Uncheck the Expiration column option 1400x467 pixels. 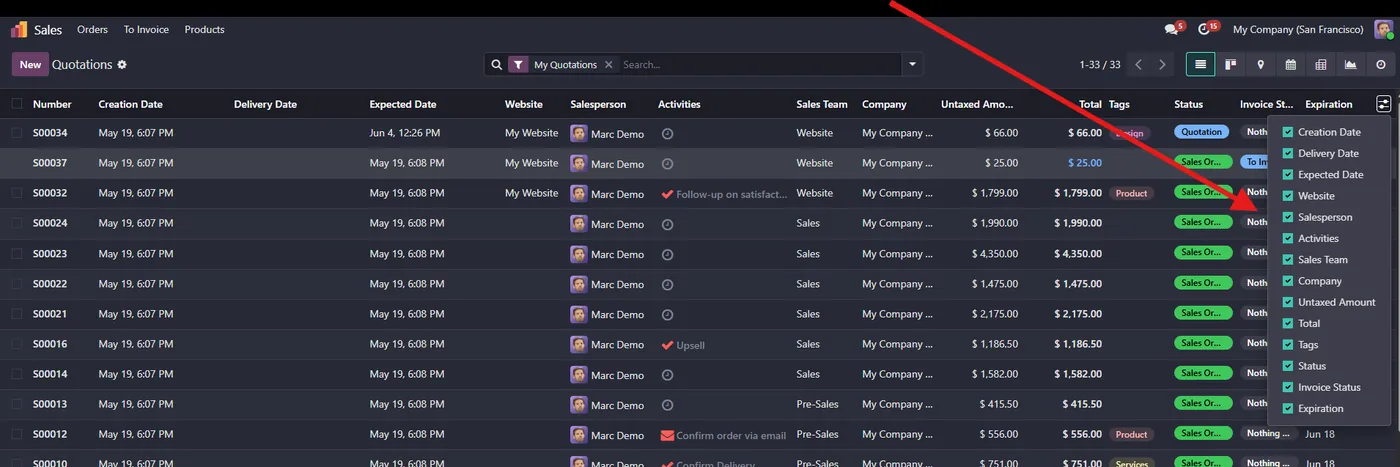pyautogui.click(x=1288, y=408)
